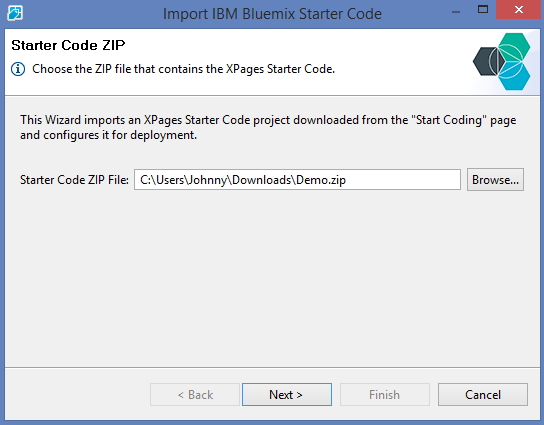Viewport: 544px width, 425px height.
Task: Close the Import dialog window
Action: (519, 9)
